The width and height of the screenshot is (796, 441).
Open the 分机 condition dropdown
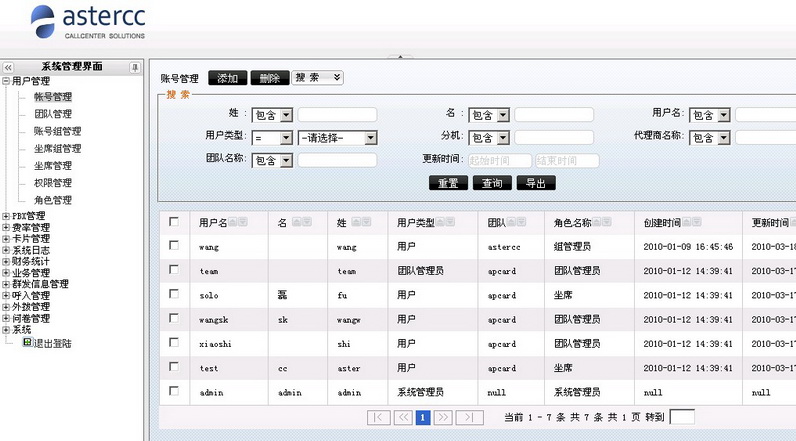[489, 138]
